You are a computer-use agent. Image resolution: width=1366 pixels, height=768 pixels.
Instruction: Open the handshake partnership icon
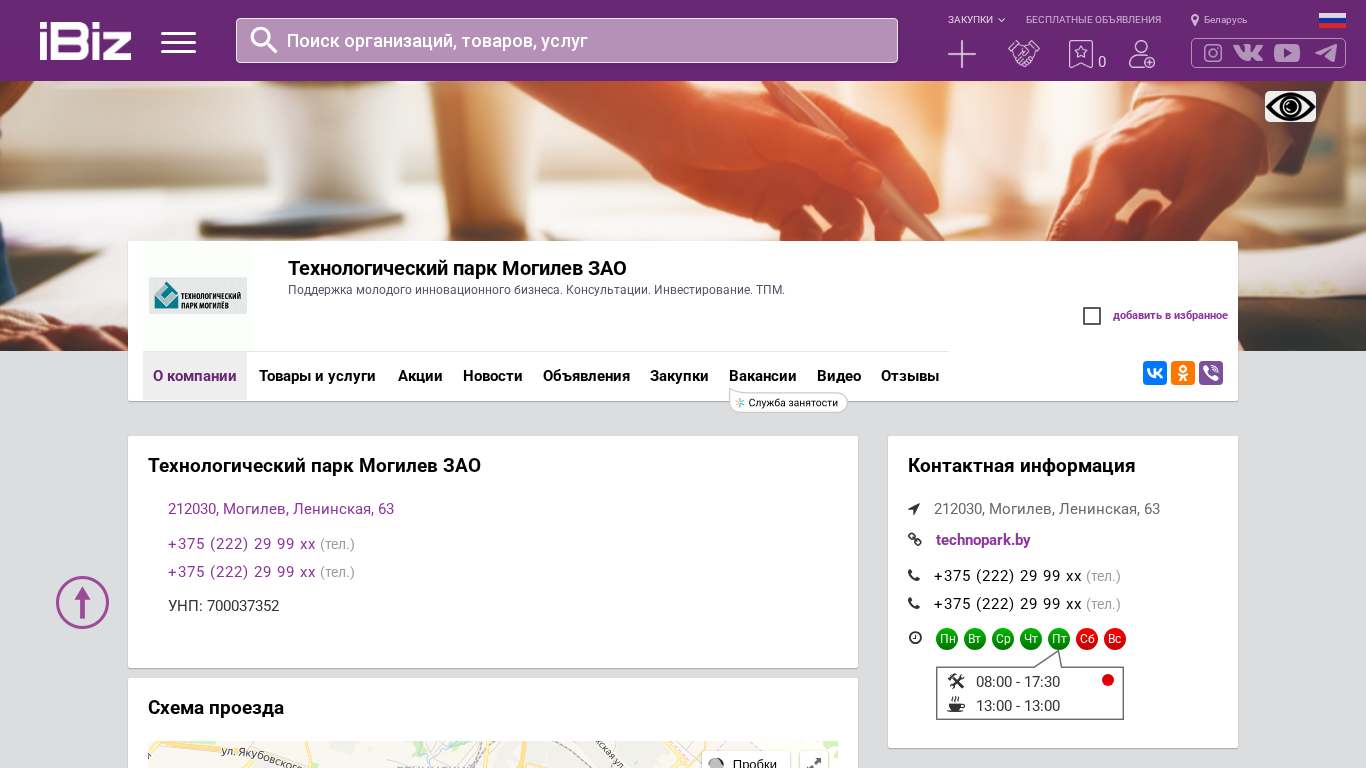[x=1023, y=54]
